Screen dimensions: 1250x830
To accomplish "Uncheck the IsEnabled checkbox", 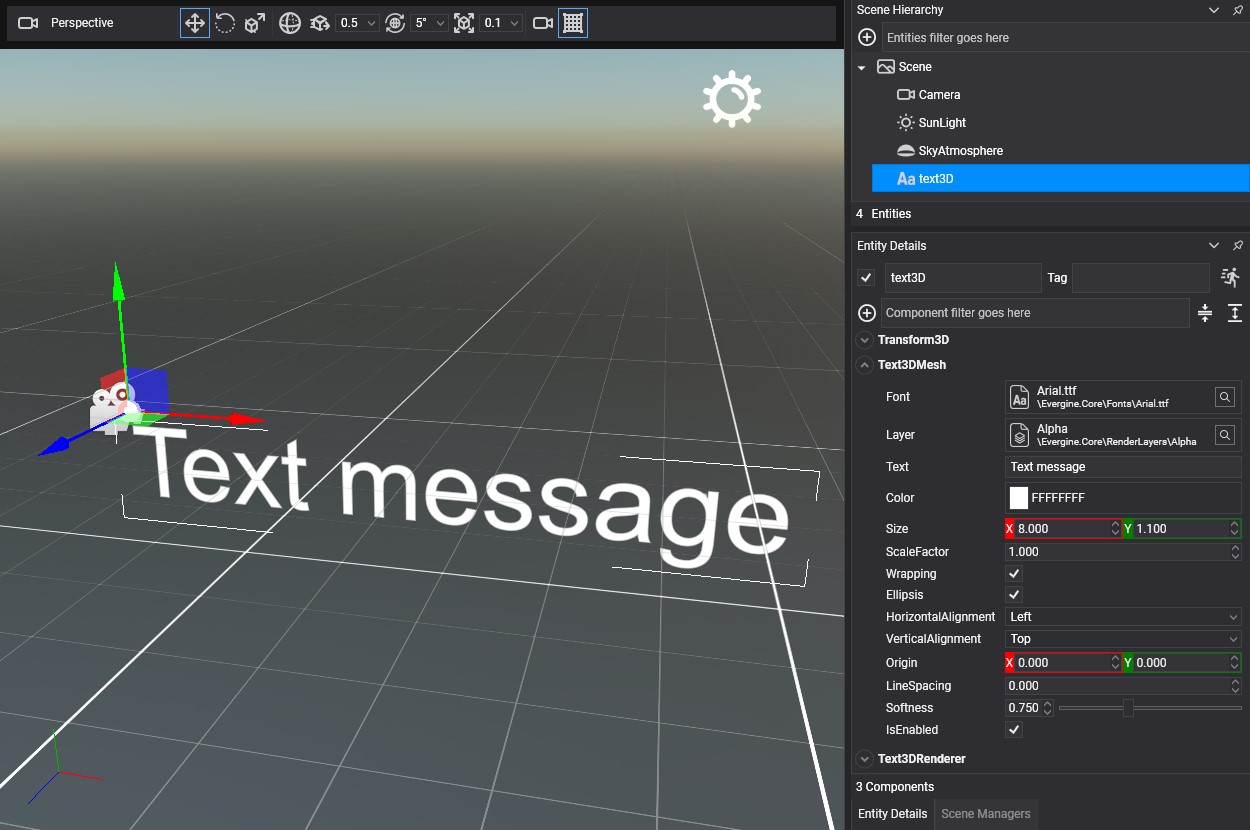I will tap(1014, 730).
